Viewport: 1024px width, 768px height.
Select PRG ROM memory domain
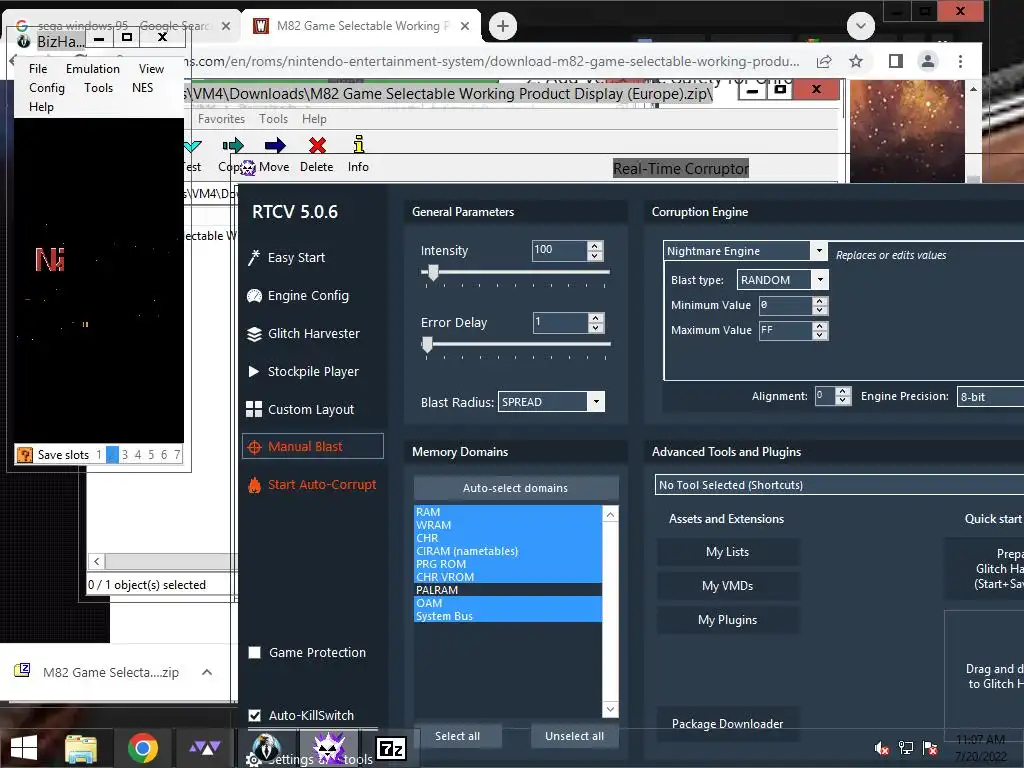pyautogui.click(x=507, y=564)
